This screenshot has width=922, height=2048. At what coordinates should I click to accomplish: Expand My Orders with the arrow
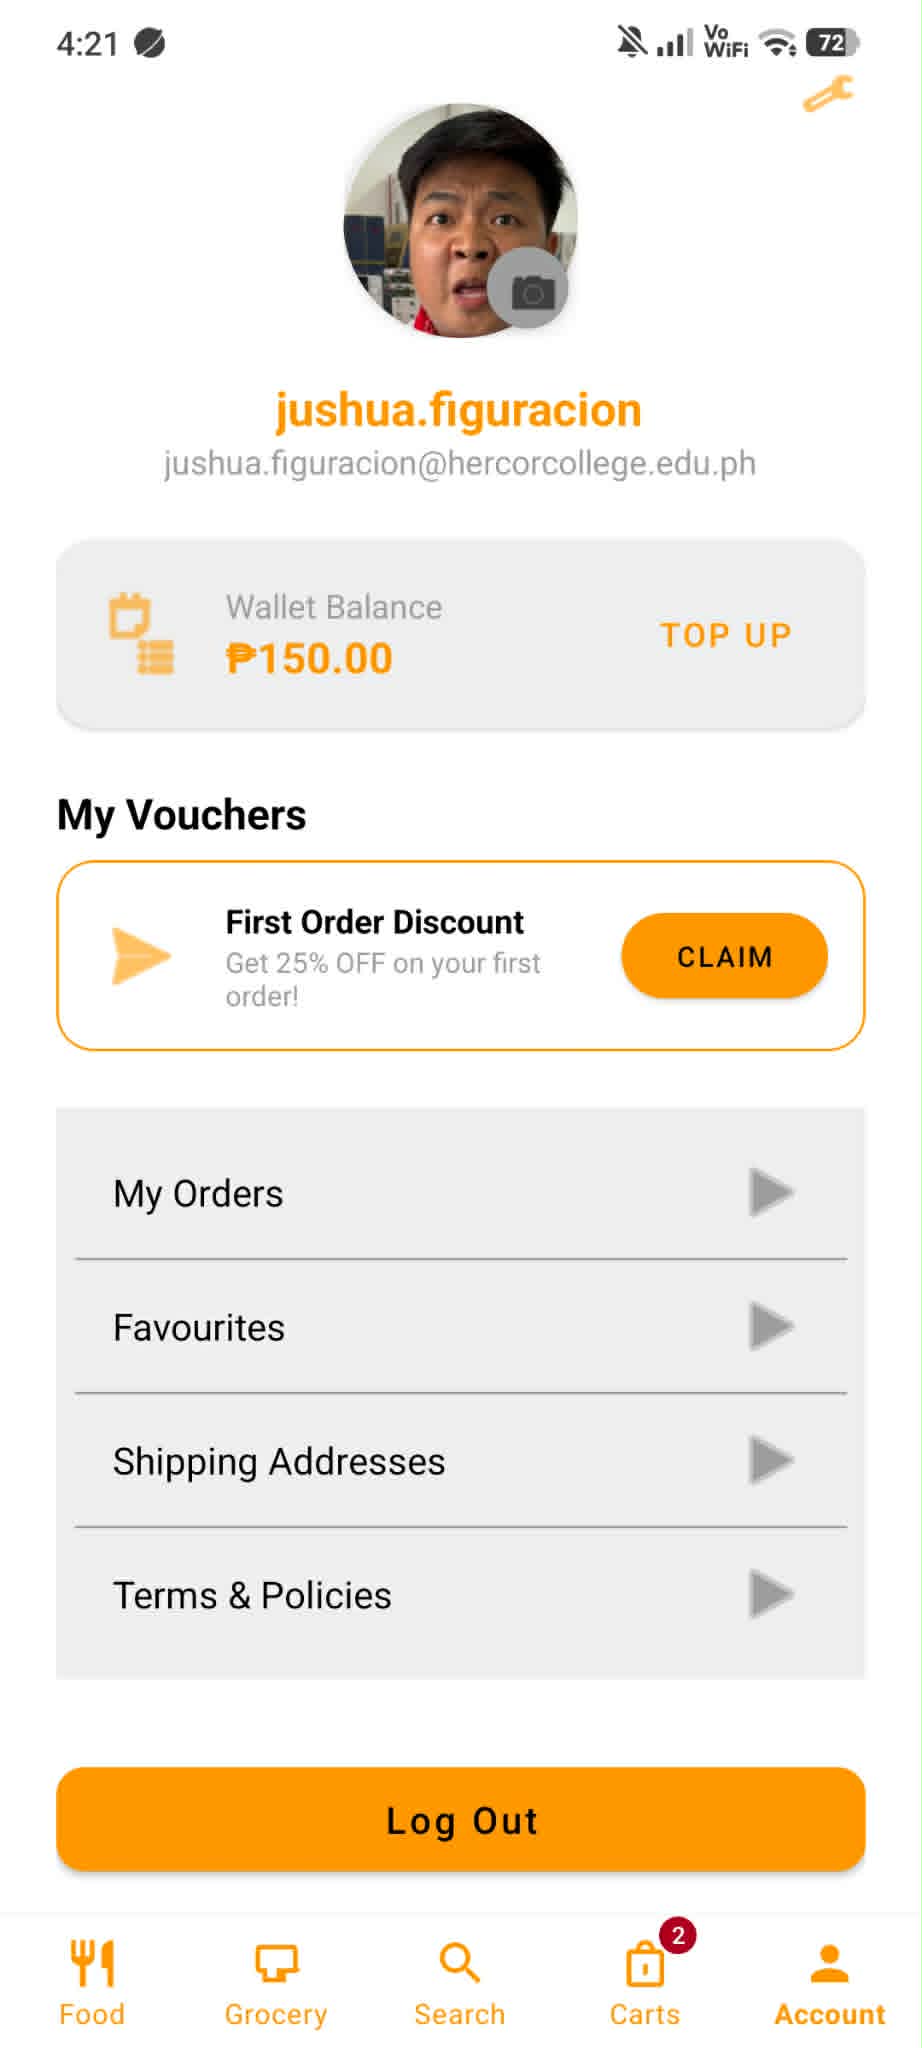(771, 1192)
